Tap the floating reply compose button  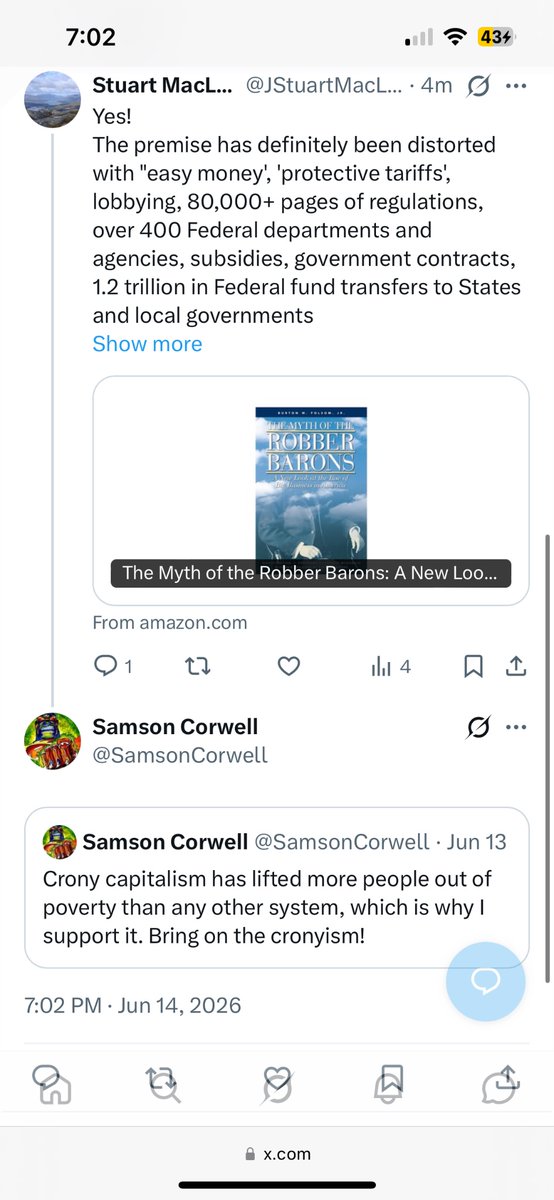pyautogui.click(x=485, y=980)
